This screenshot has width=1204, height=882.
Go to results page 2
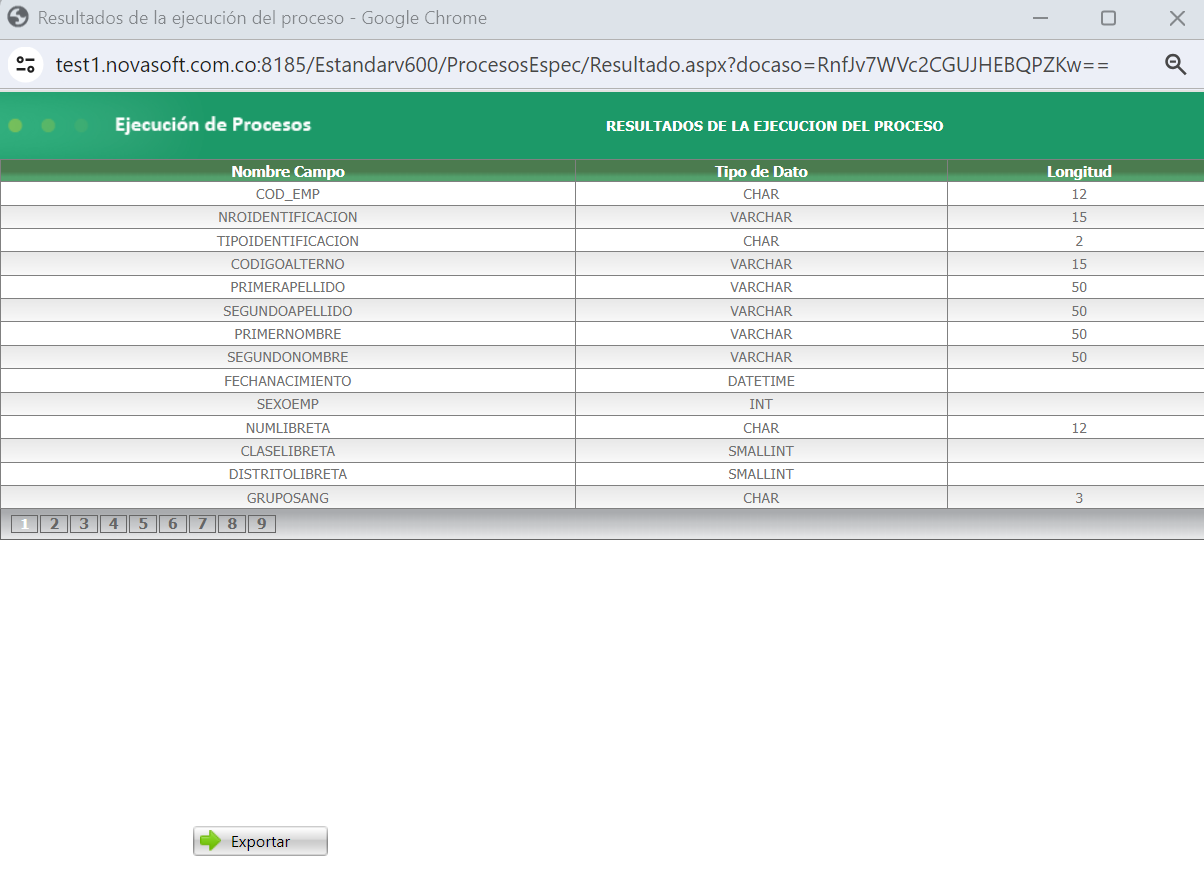[x=54, y=524]
